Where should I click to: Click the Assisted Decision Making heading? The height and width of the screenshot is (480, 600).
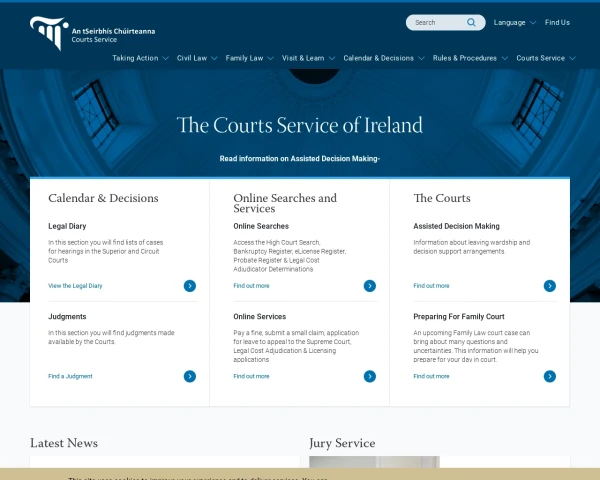coord(456,226)
